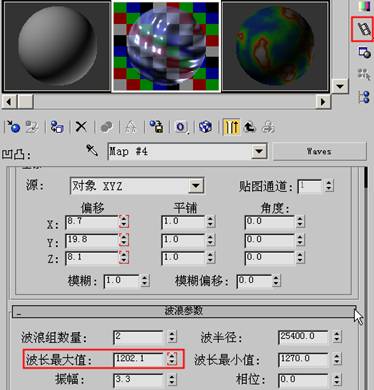
Task: Pick material with the eyedropper tool
Action: tap(92, 151)
